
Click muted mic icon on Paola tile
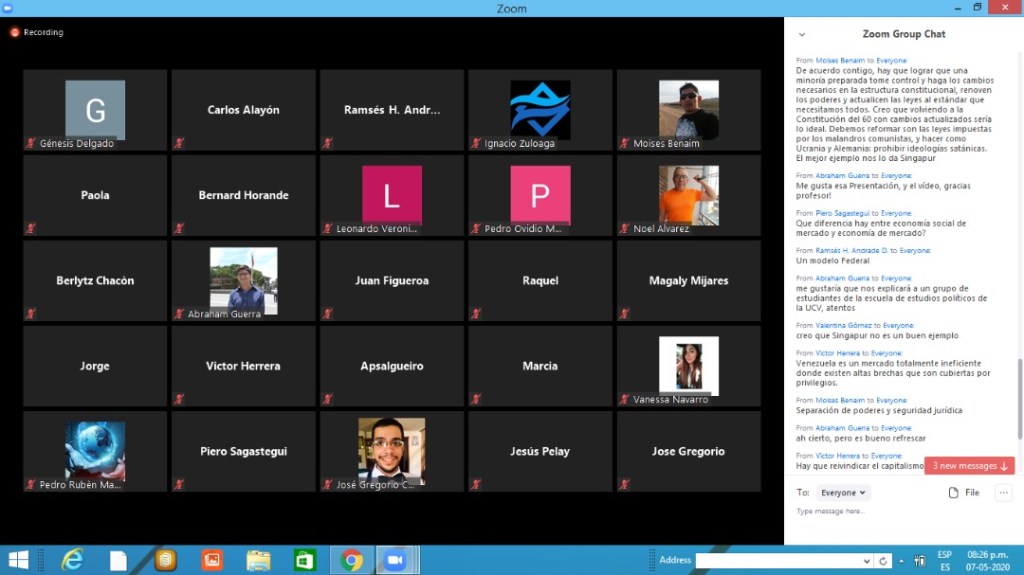tap(32, 228)
